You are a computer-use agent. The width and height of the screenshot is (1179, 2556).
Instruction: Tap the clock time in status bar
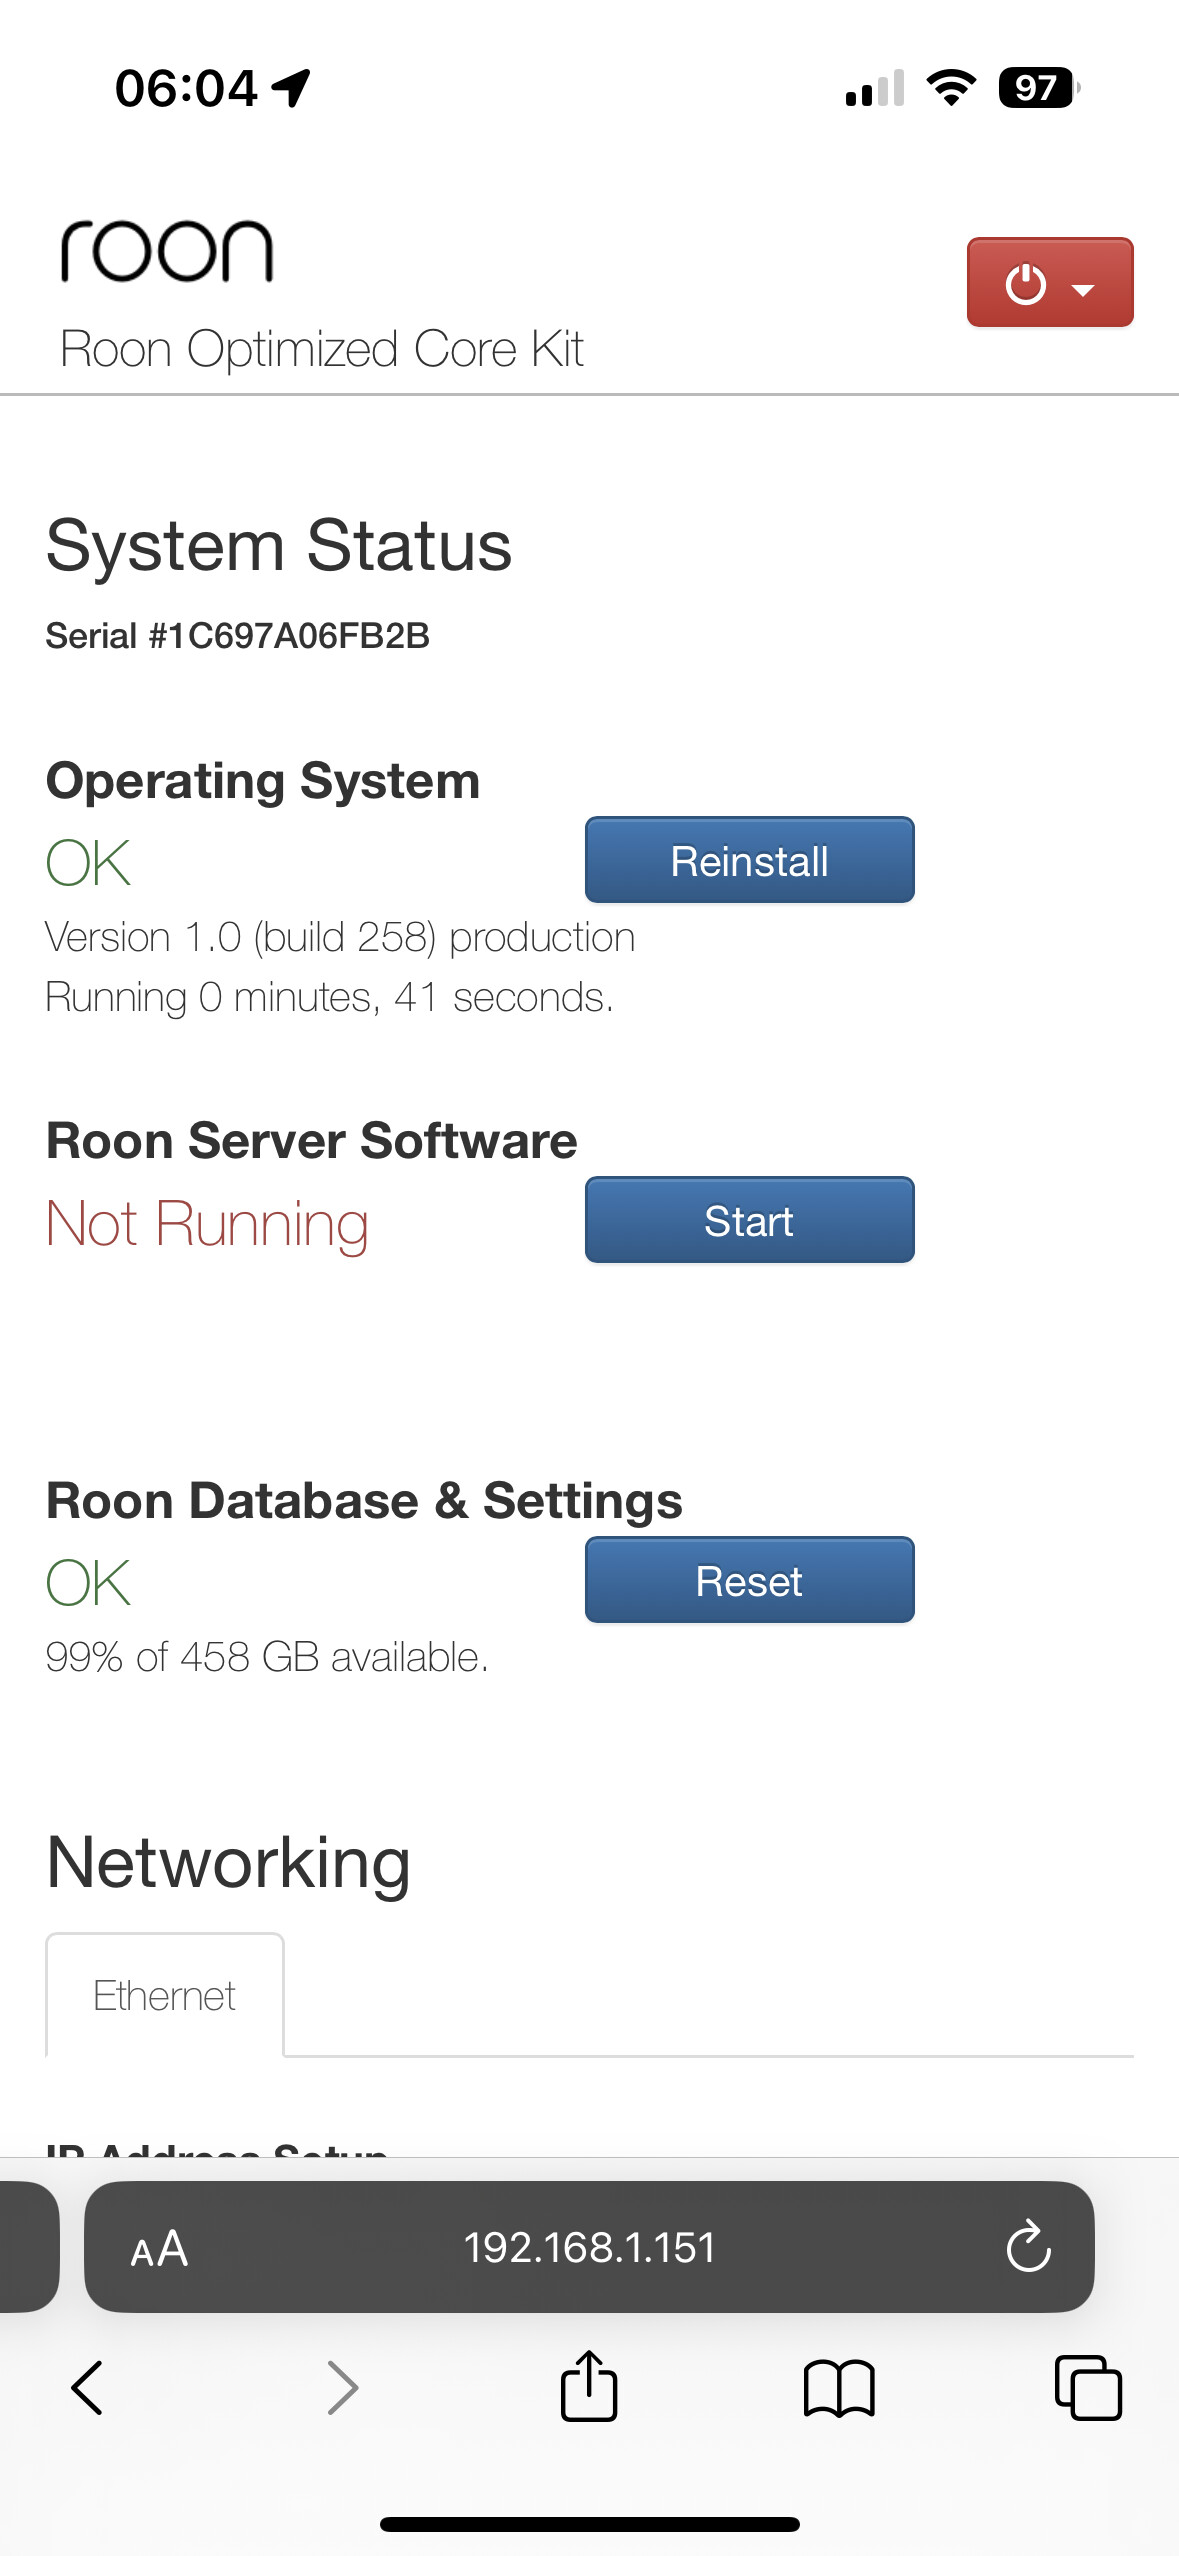(x=187, y=88)
